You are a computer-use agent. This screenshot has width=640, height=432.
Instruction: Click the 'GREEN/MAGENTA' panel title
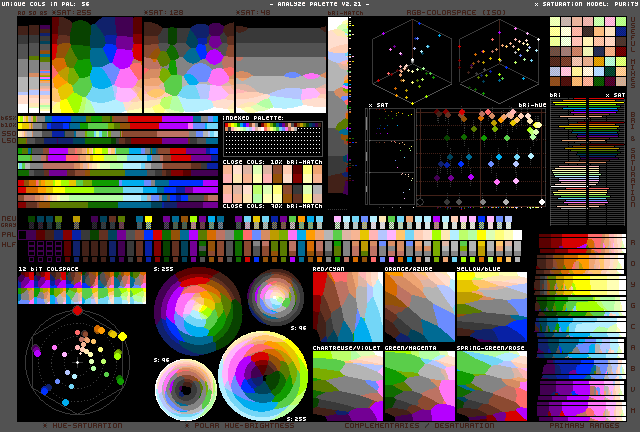pyautogui.click(x=411, y=348)
